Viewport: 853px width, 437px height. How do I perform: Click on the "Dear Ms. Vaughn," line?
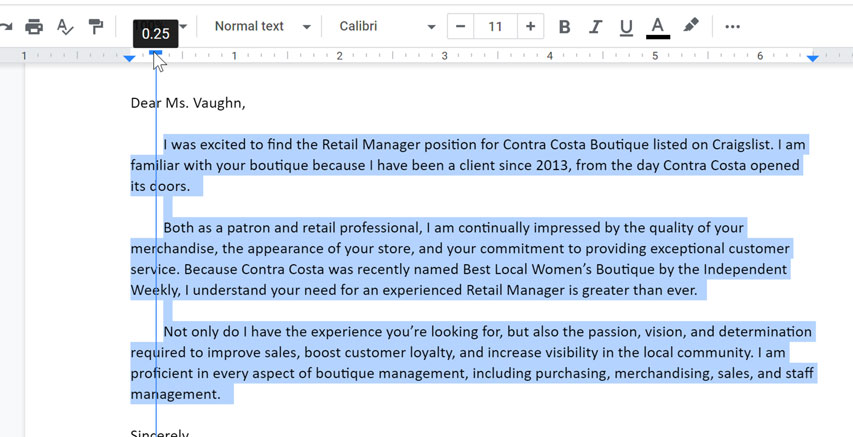pos(187,103)
